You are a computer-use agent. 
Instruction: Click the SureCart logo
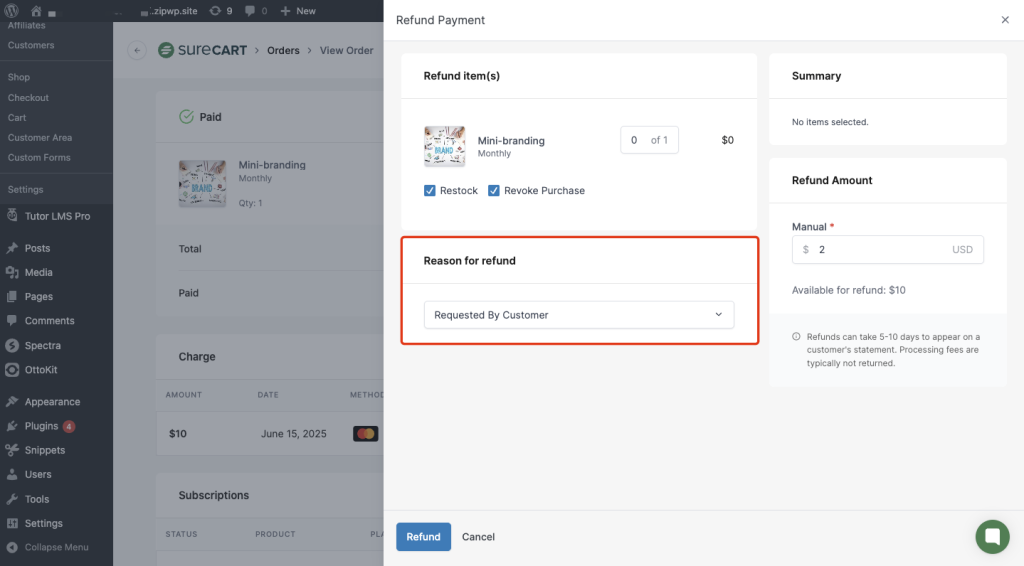click(x=203, y=50)
